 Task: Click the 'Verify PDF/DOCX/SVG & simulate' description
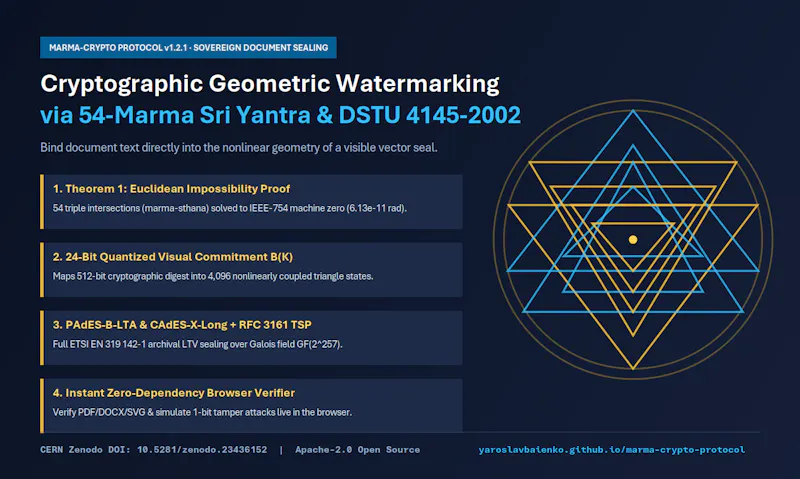point(202,412)
